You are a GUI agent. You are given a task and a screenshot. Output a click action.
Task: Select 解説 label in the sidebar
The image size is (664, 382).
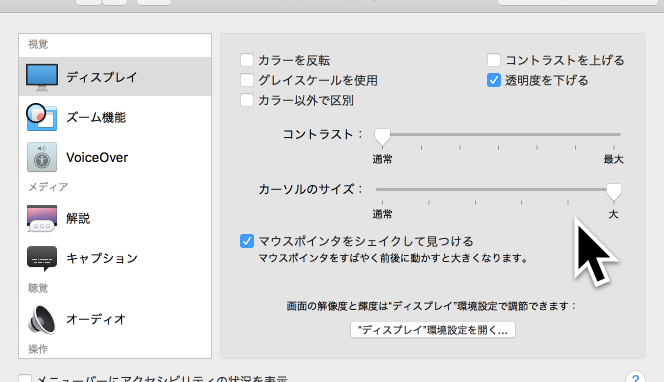coord(78,218)
